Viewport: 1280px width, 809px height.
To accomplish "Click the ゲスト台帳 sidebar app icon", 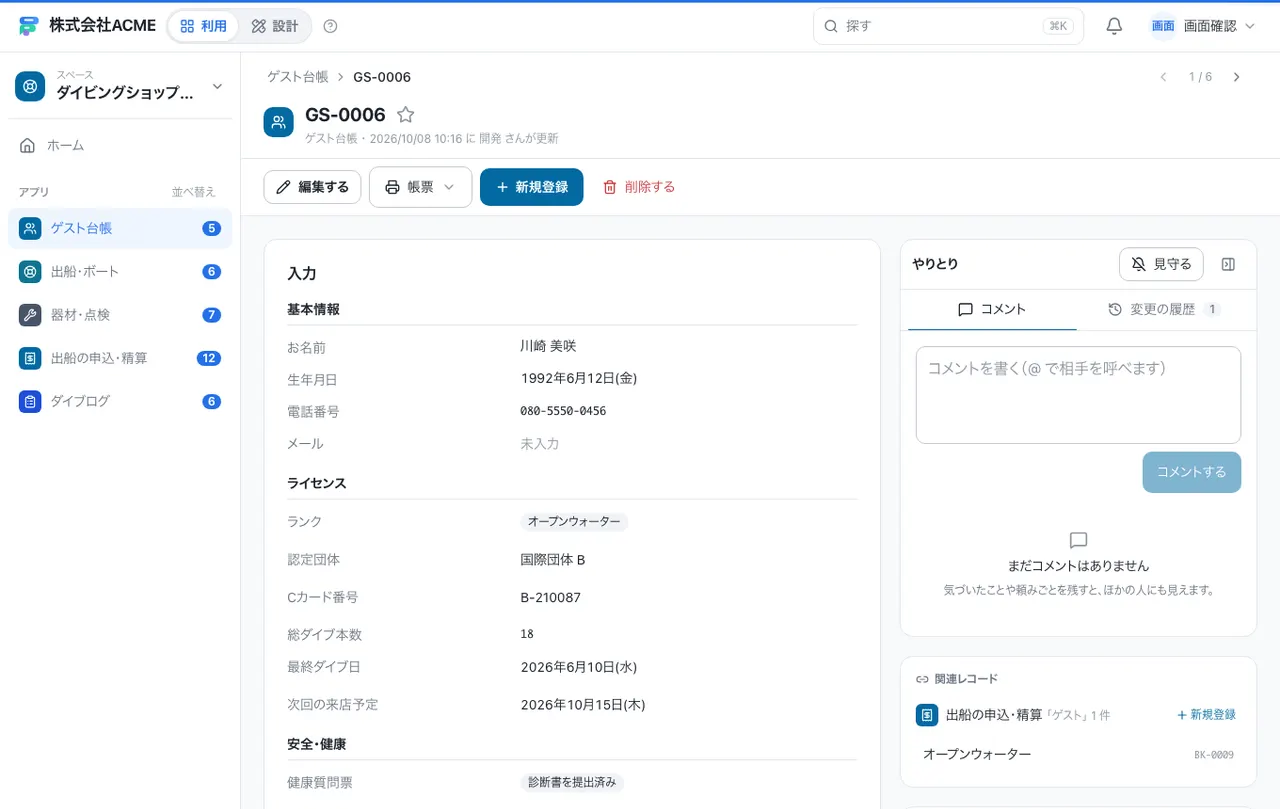I will point(30,228).
